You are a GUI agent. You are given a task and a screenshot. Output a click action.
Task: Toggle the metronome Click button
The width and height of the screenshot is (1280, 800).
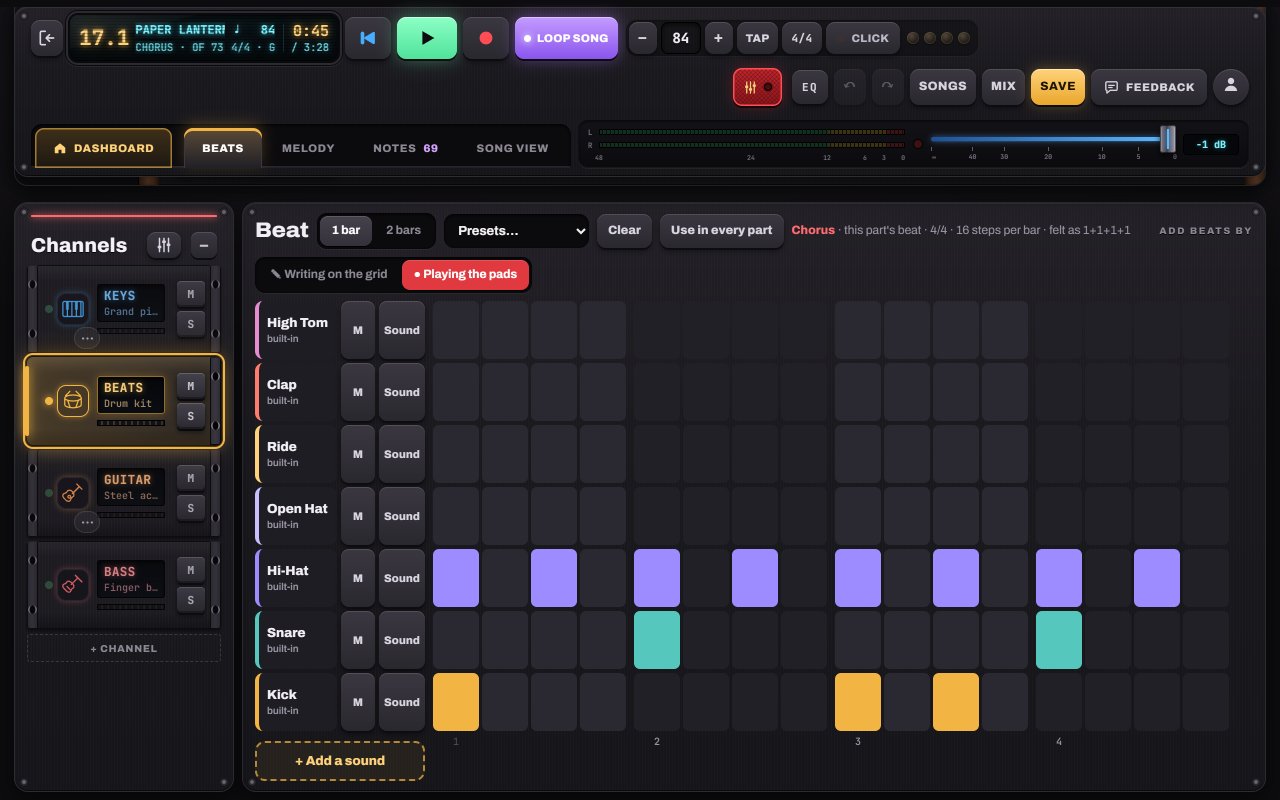click(863, 38)
